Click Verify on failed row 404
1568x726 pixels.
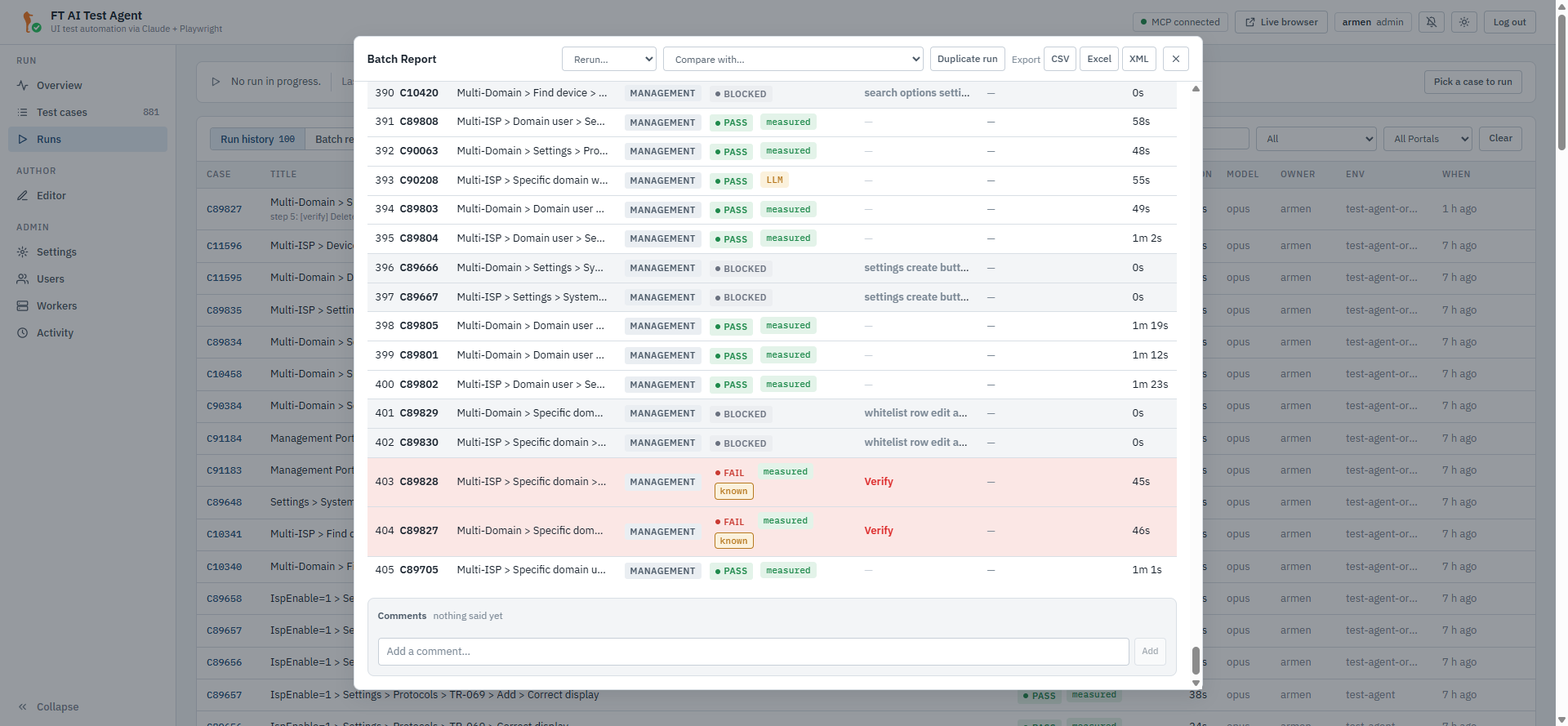point(879,531)
